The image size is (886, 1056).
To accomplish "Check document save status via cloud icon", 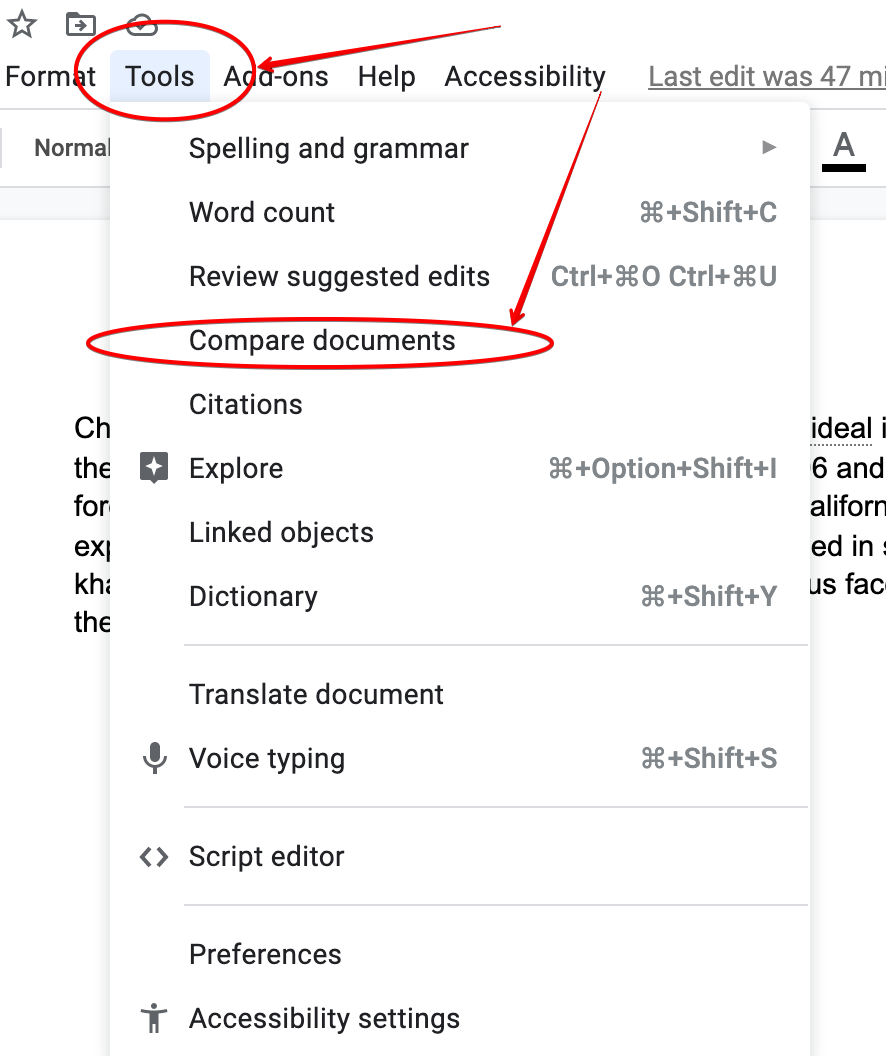I will (x=145, y=24).
